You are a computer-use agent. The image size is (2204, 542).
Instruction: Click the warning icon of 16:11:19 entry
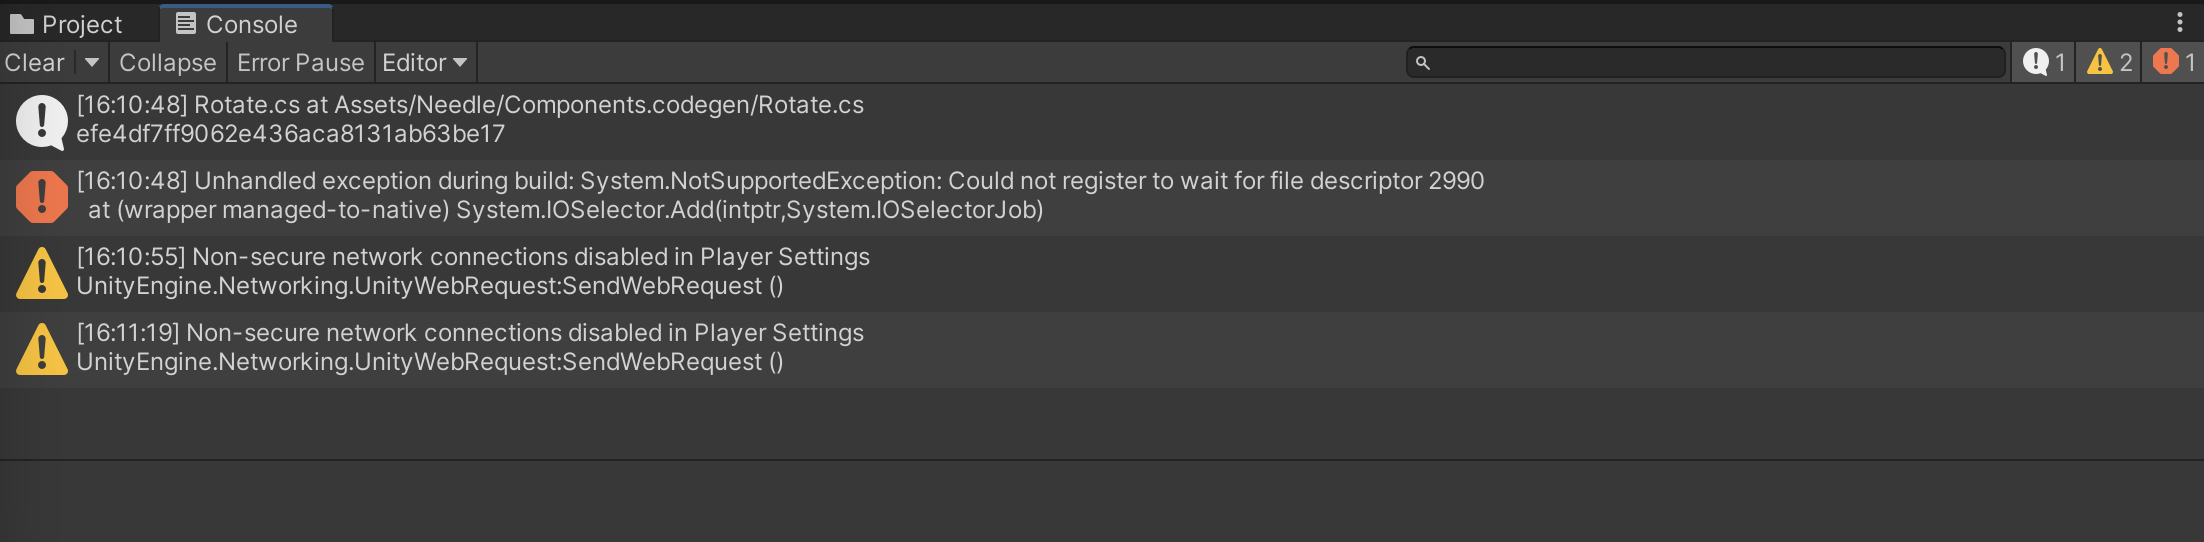(41, 349)
